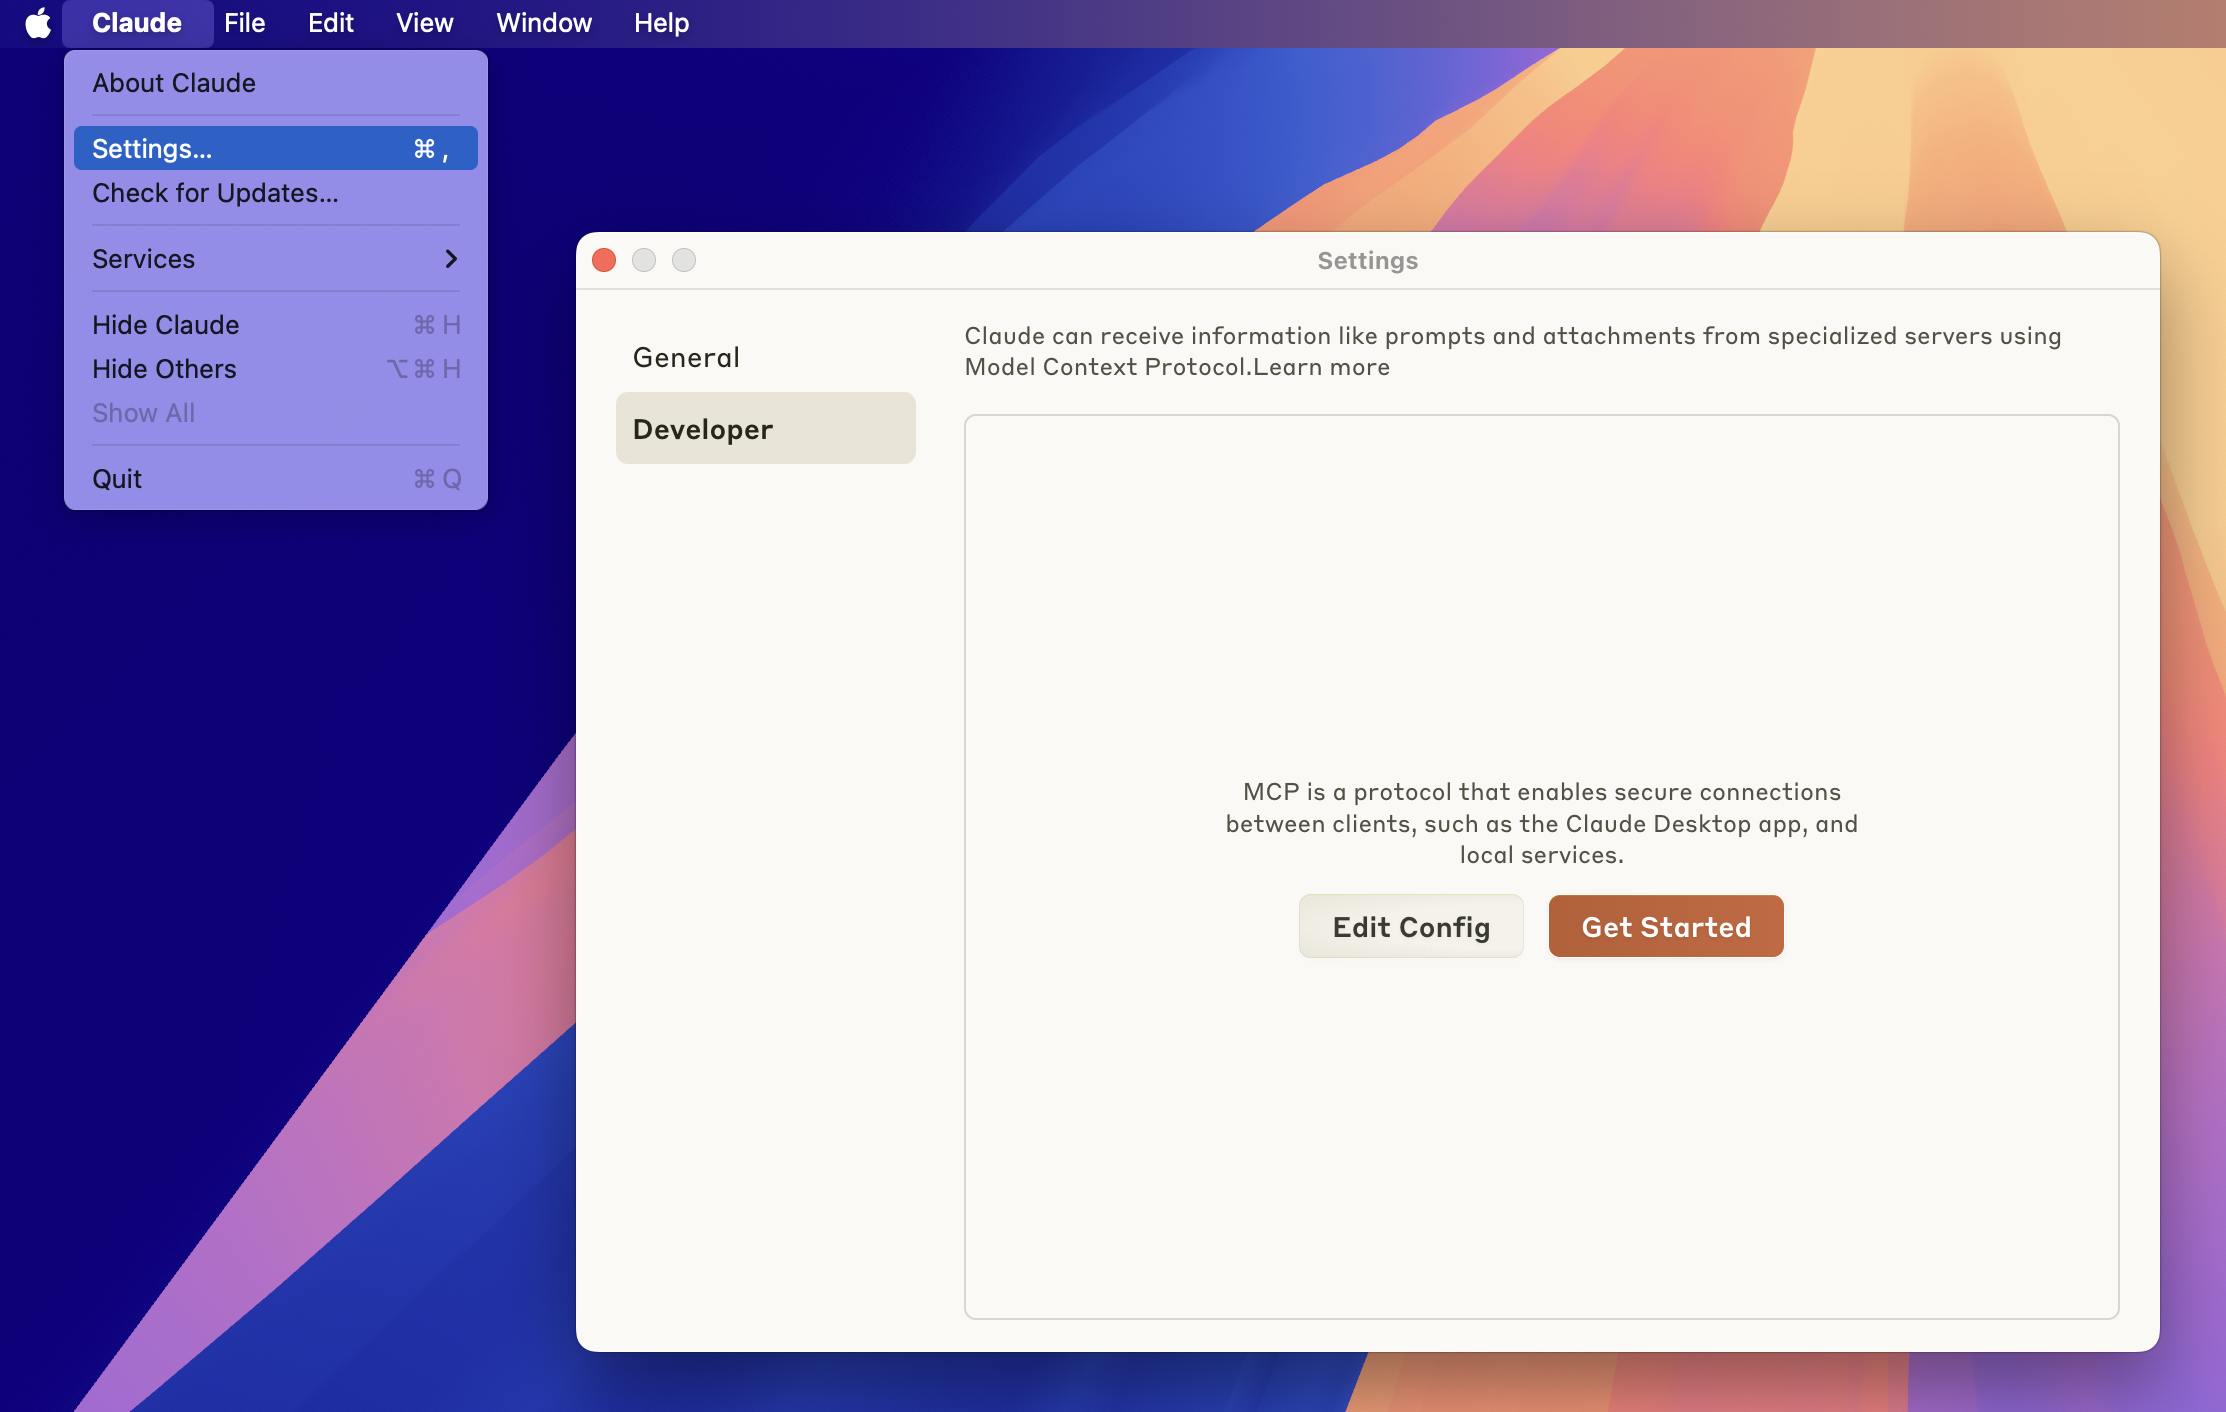
Task: Expand the Services submenu arrow
Action: (451, 259)
